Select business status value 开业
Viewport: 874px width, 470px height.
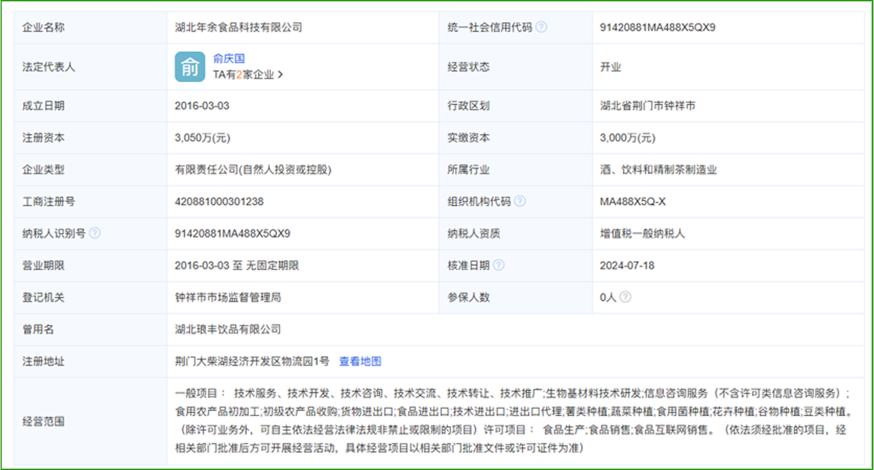pyautogui.click(x=610, y=67)
